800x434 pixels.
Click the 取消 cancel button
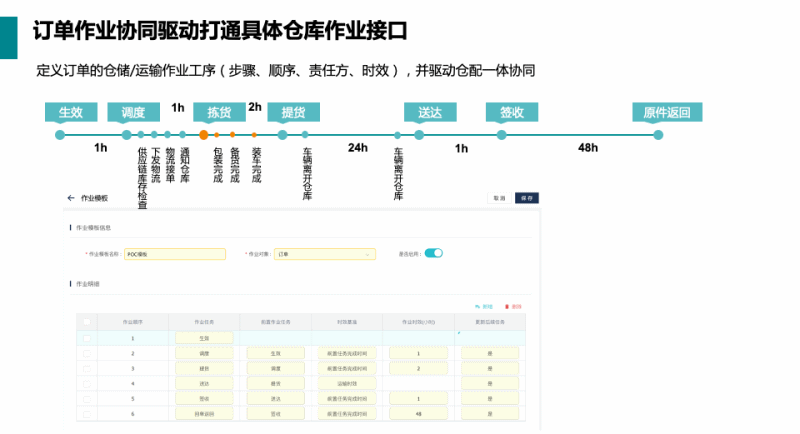(500, 198)
